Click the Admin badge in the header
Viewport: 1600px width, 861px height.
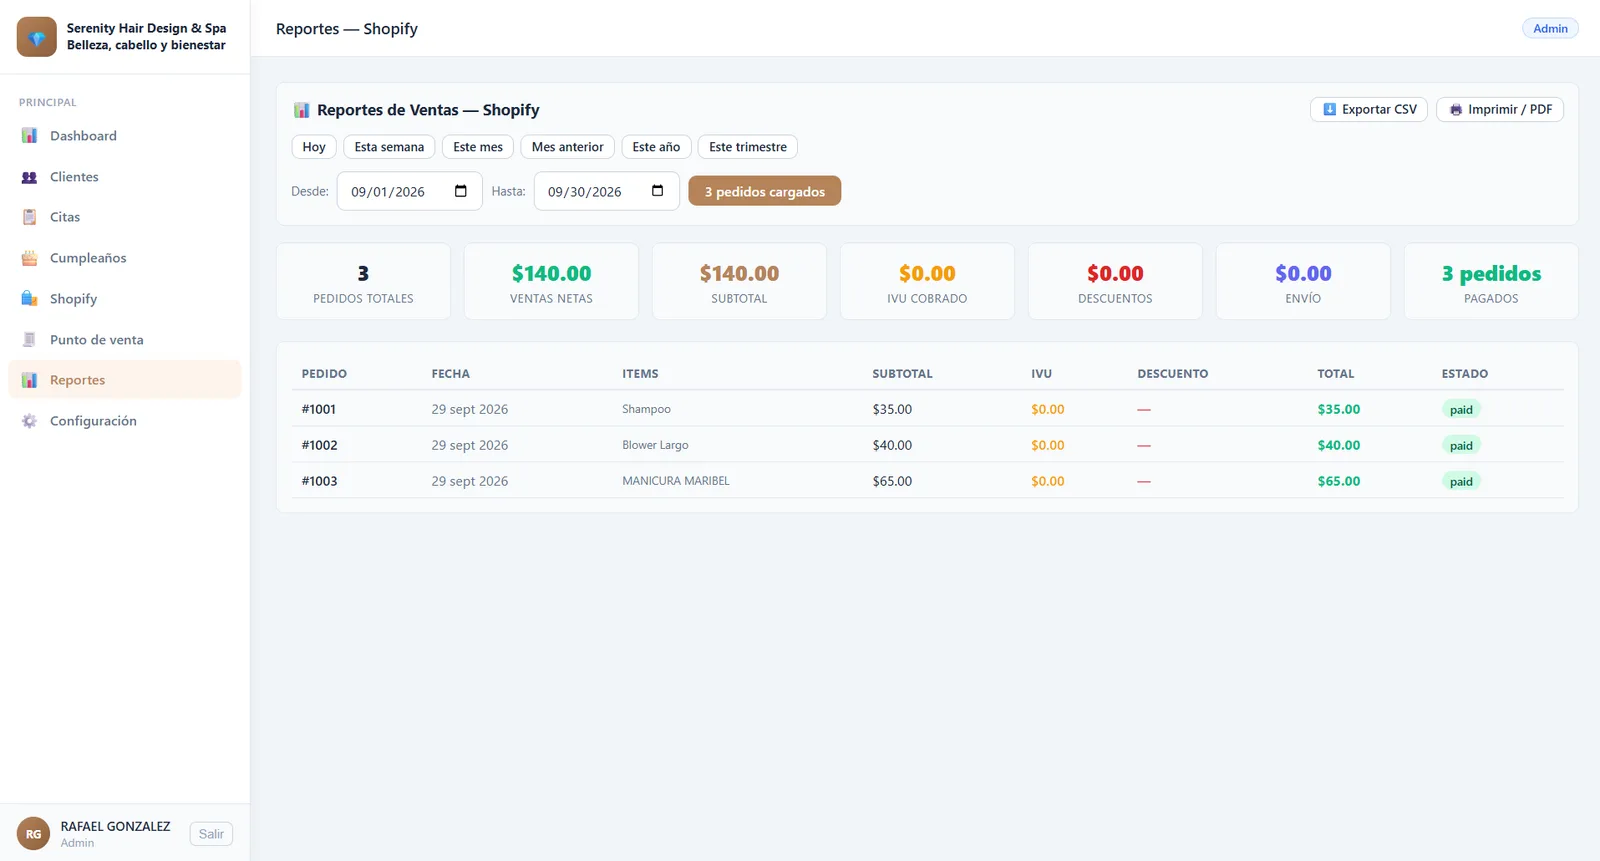[1550, 28]
